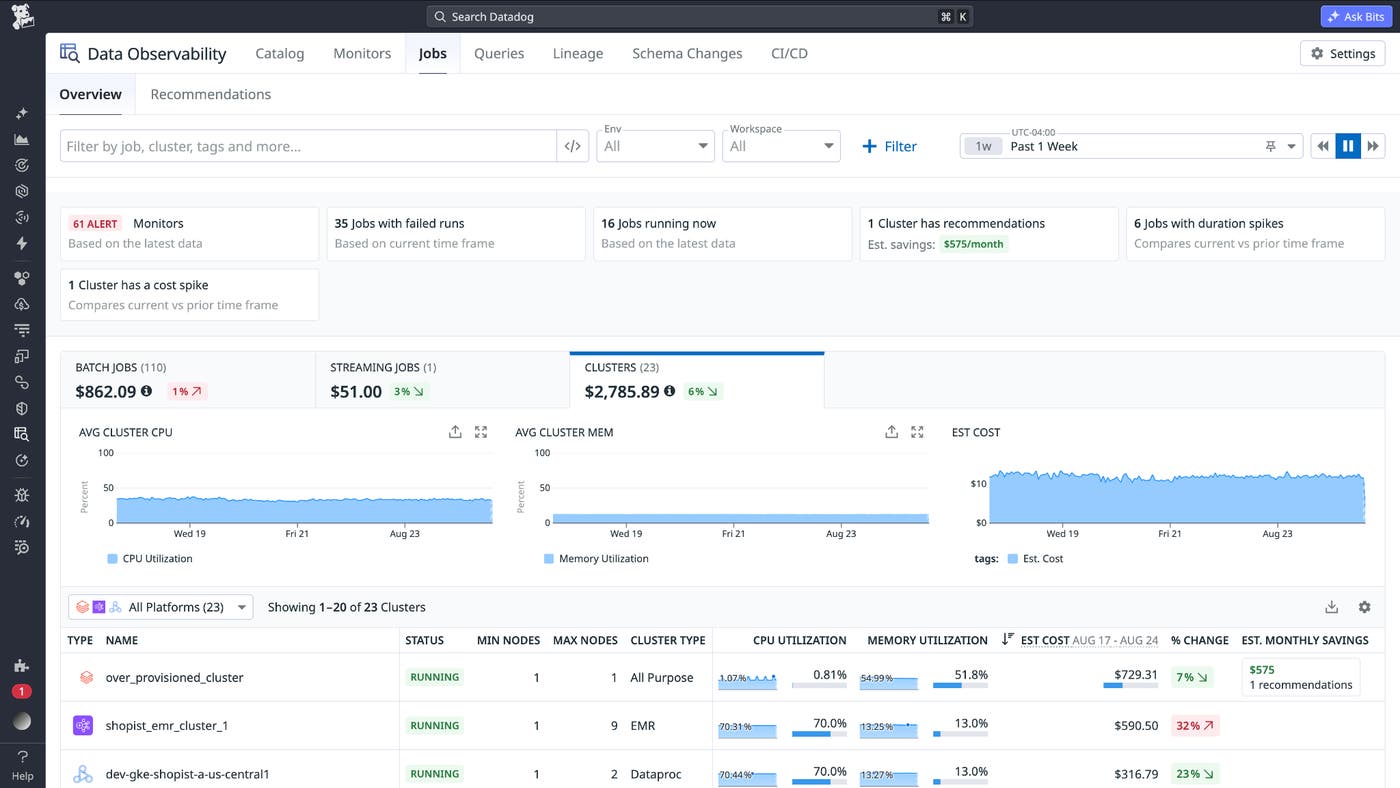Click the Datadog dog logo

point(22,16)
